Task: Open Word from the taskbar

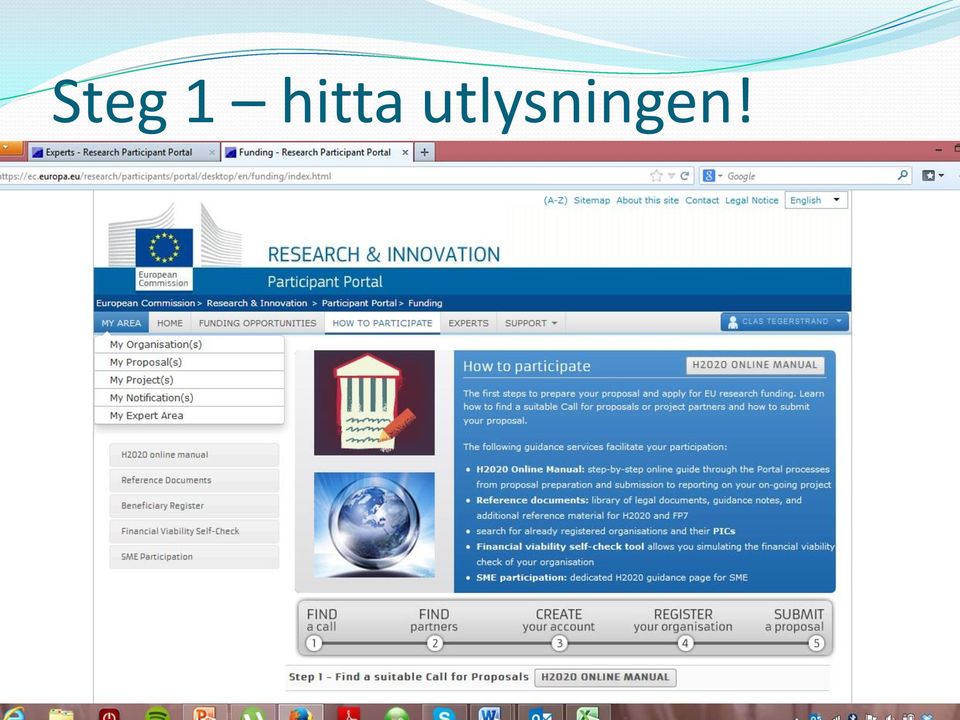Action: tap(490, 714)
